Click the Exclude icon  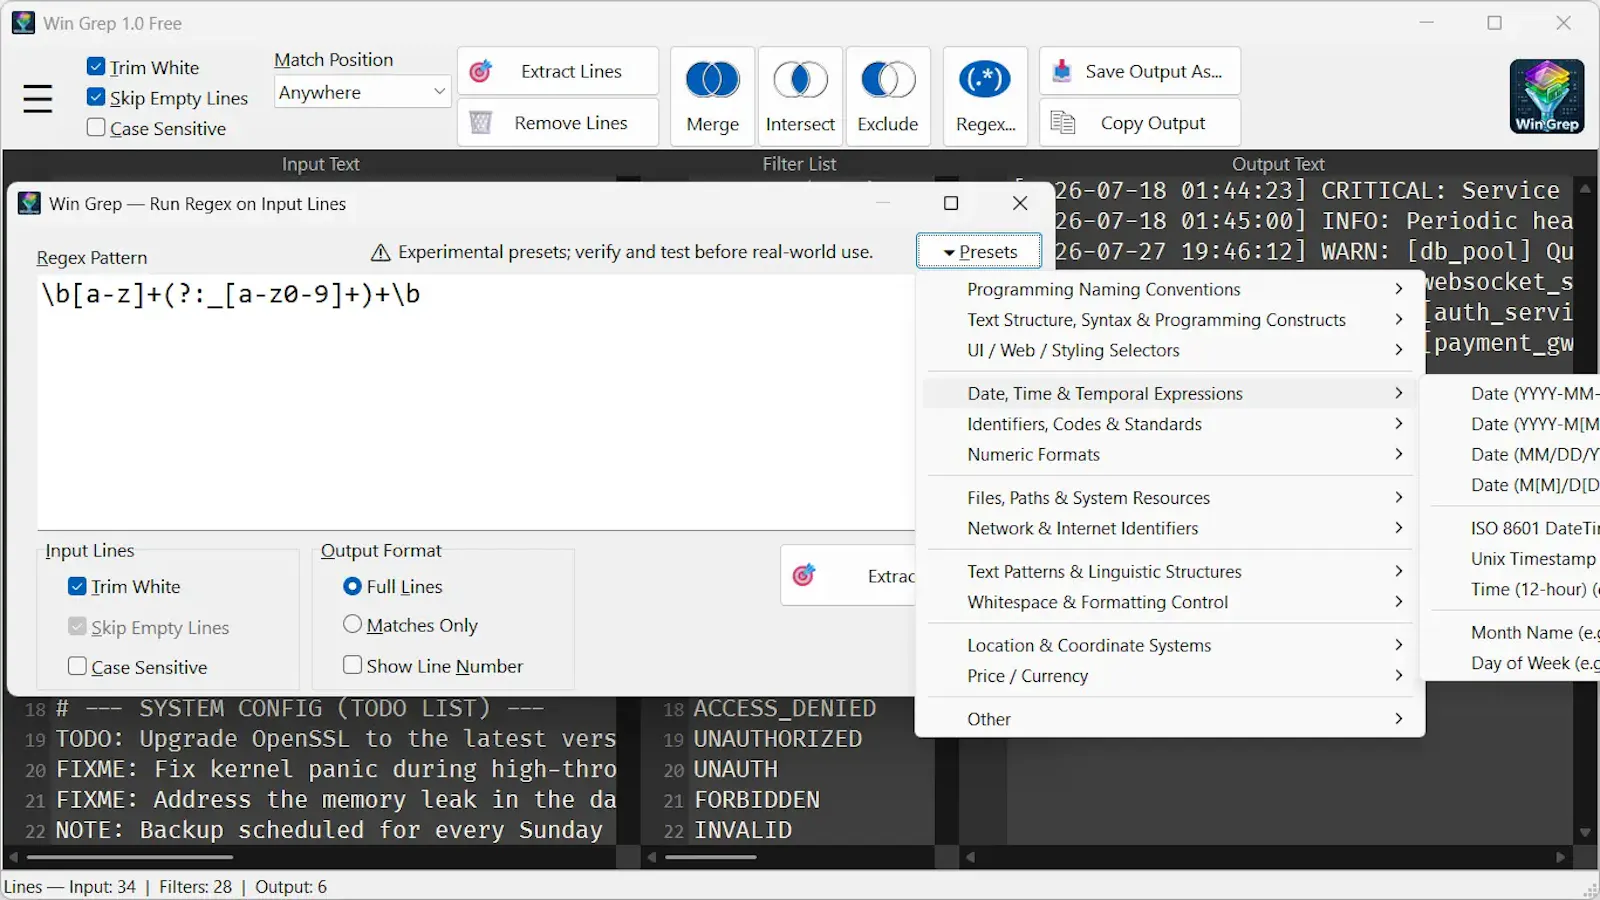pos(888,80)
